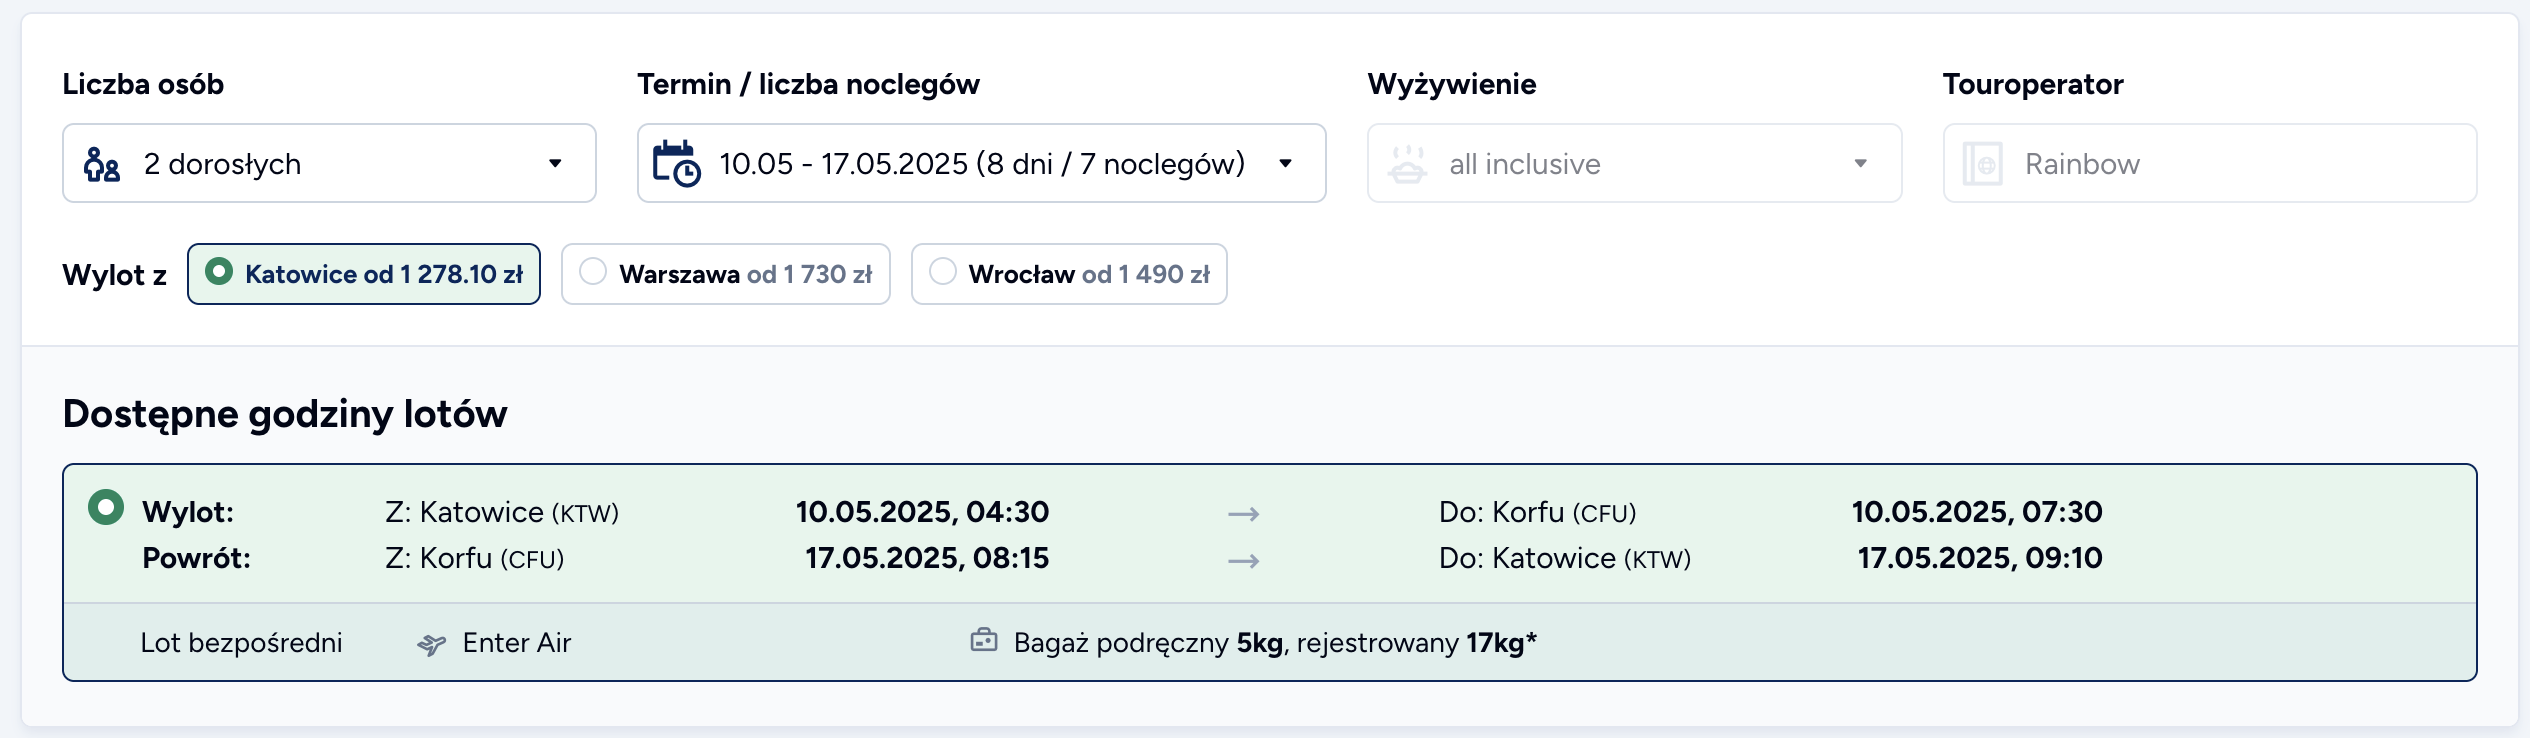Click the Enter Air airplane icon

coord(431,644)
